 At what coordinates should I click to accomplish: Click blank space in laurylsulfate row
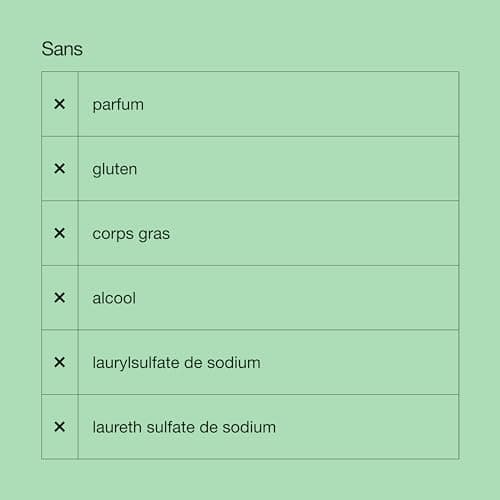pos(360,362)
